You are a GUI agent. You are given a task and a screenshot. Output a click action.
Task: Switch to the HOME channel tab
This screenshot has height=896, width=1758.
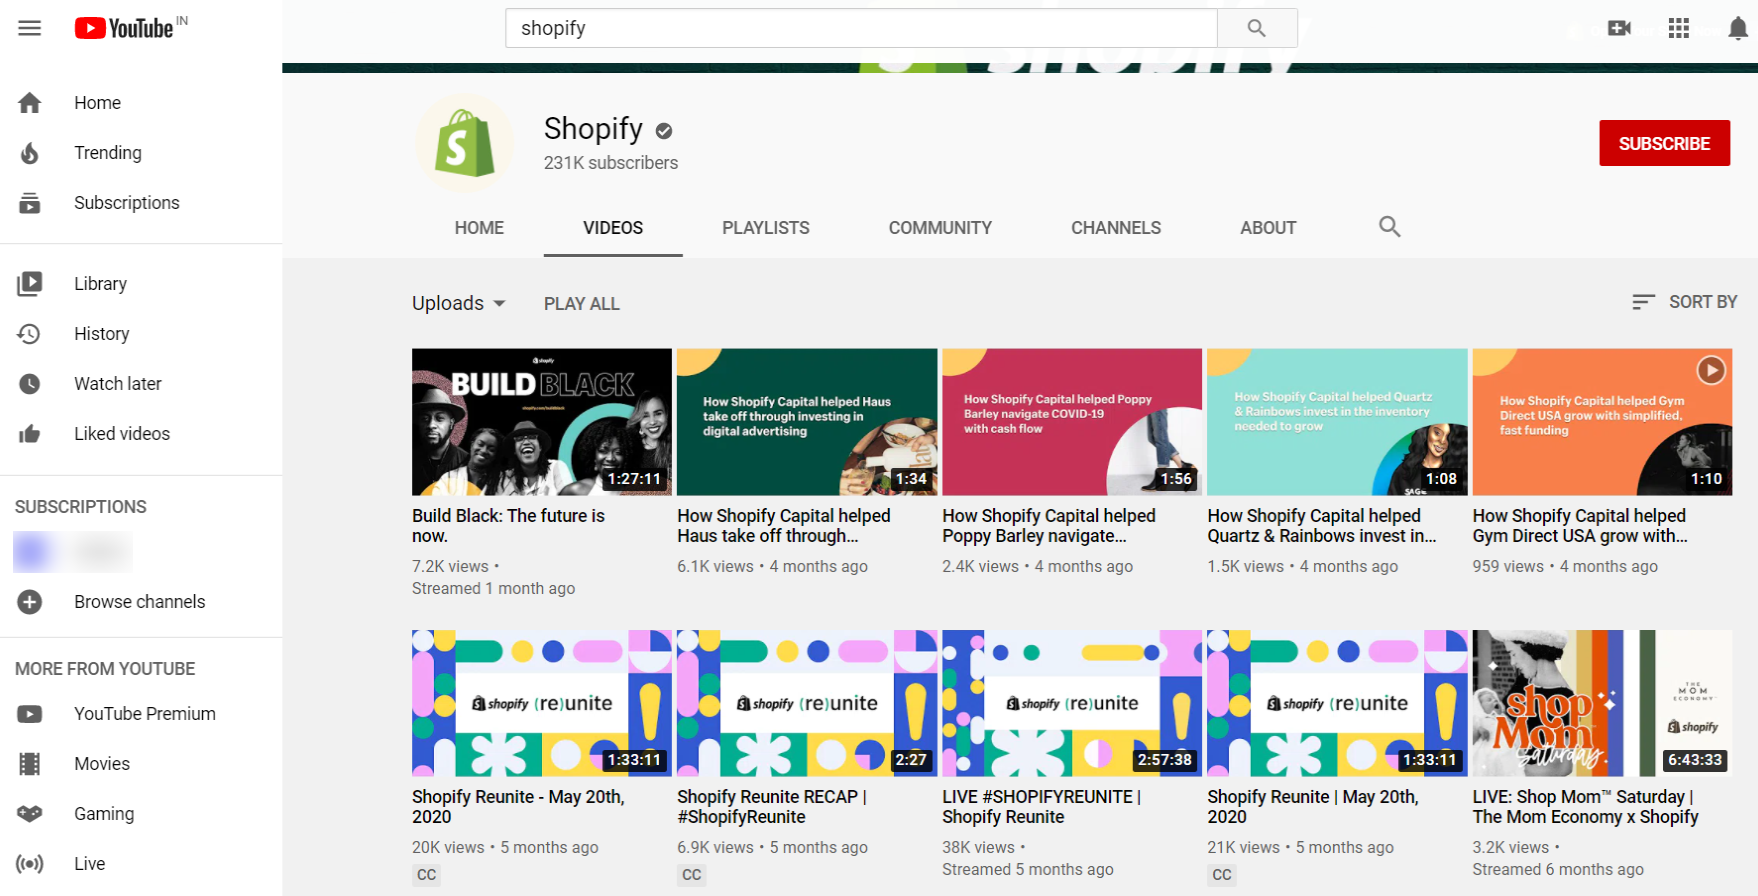(x=479, y=228)
